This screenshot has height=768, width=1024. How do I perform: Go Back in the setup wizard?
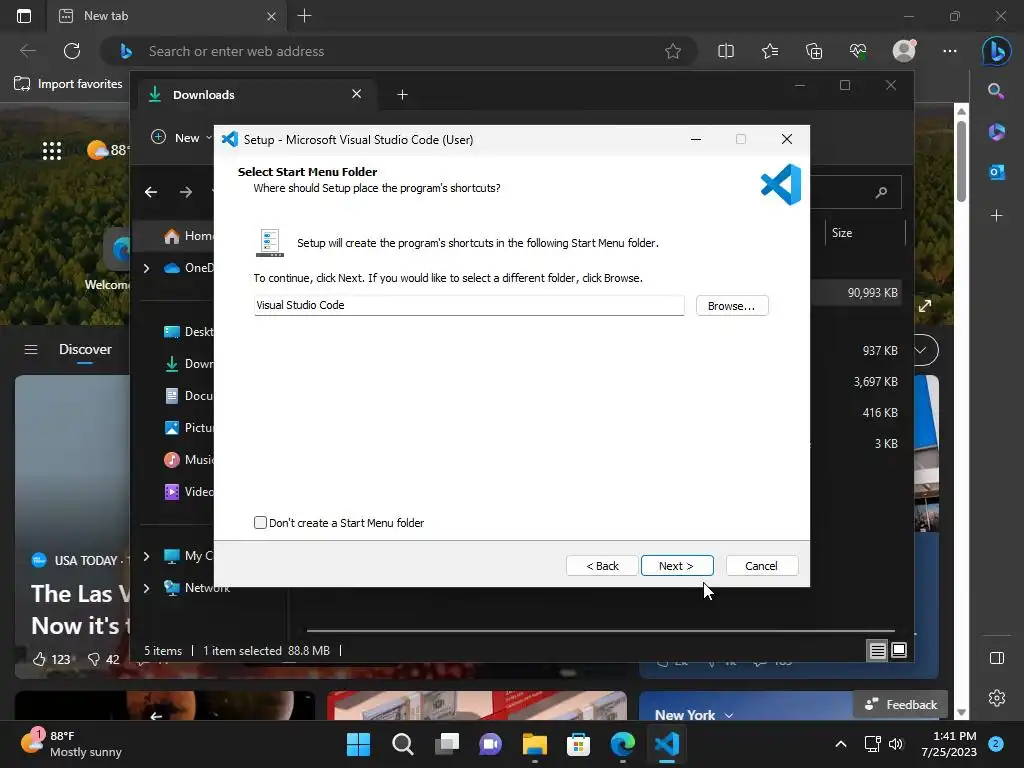pyautogui.click(x=602, y=566)
